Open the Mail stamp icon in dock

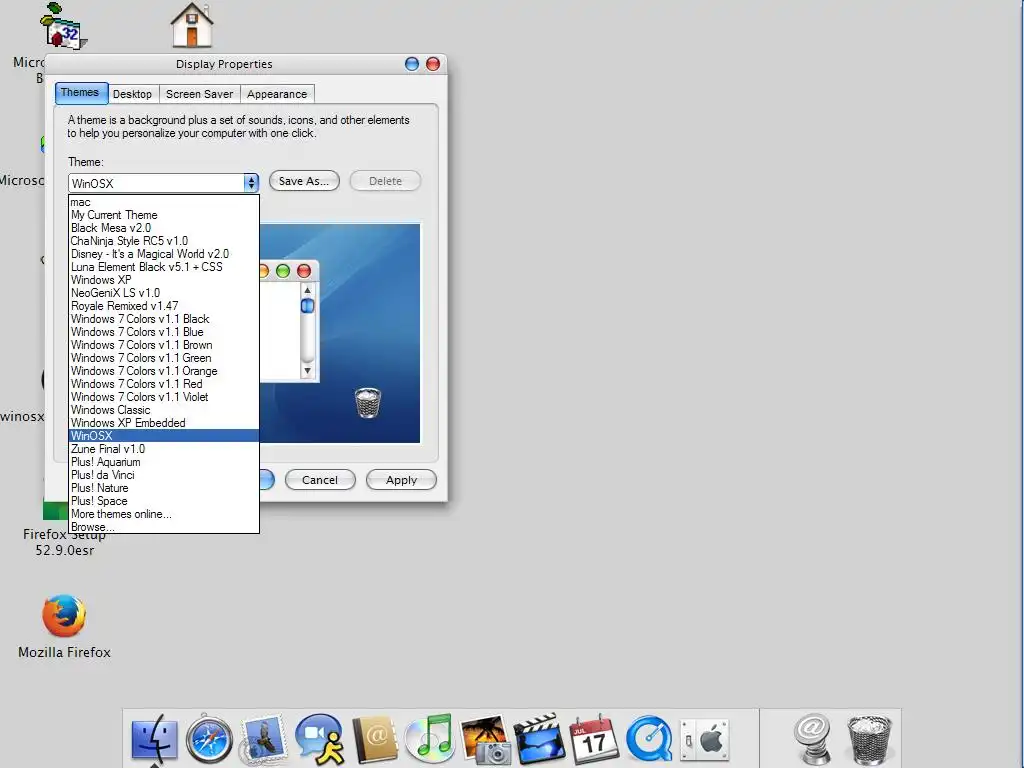coord(263,739)
